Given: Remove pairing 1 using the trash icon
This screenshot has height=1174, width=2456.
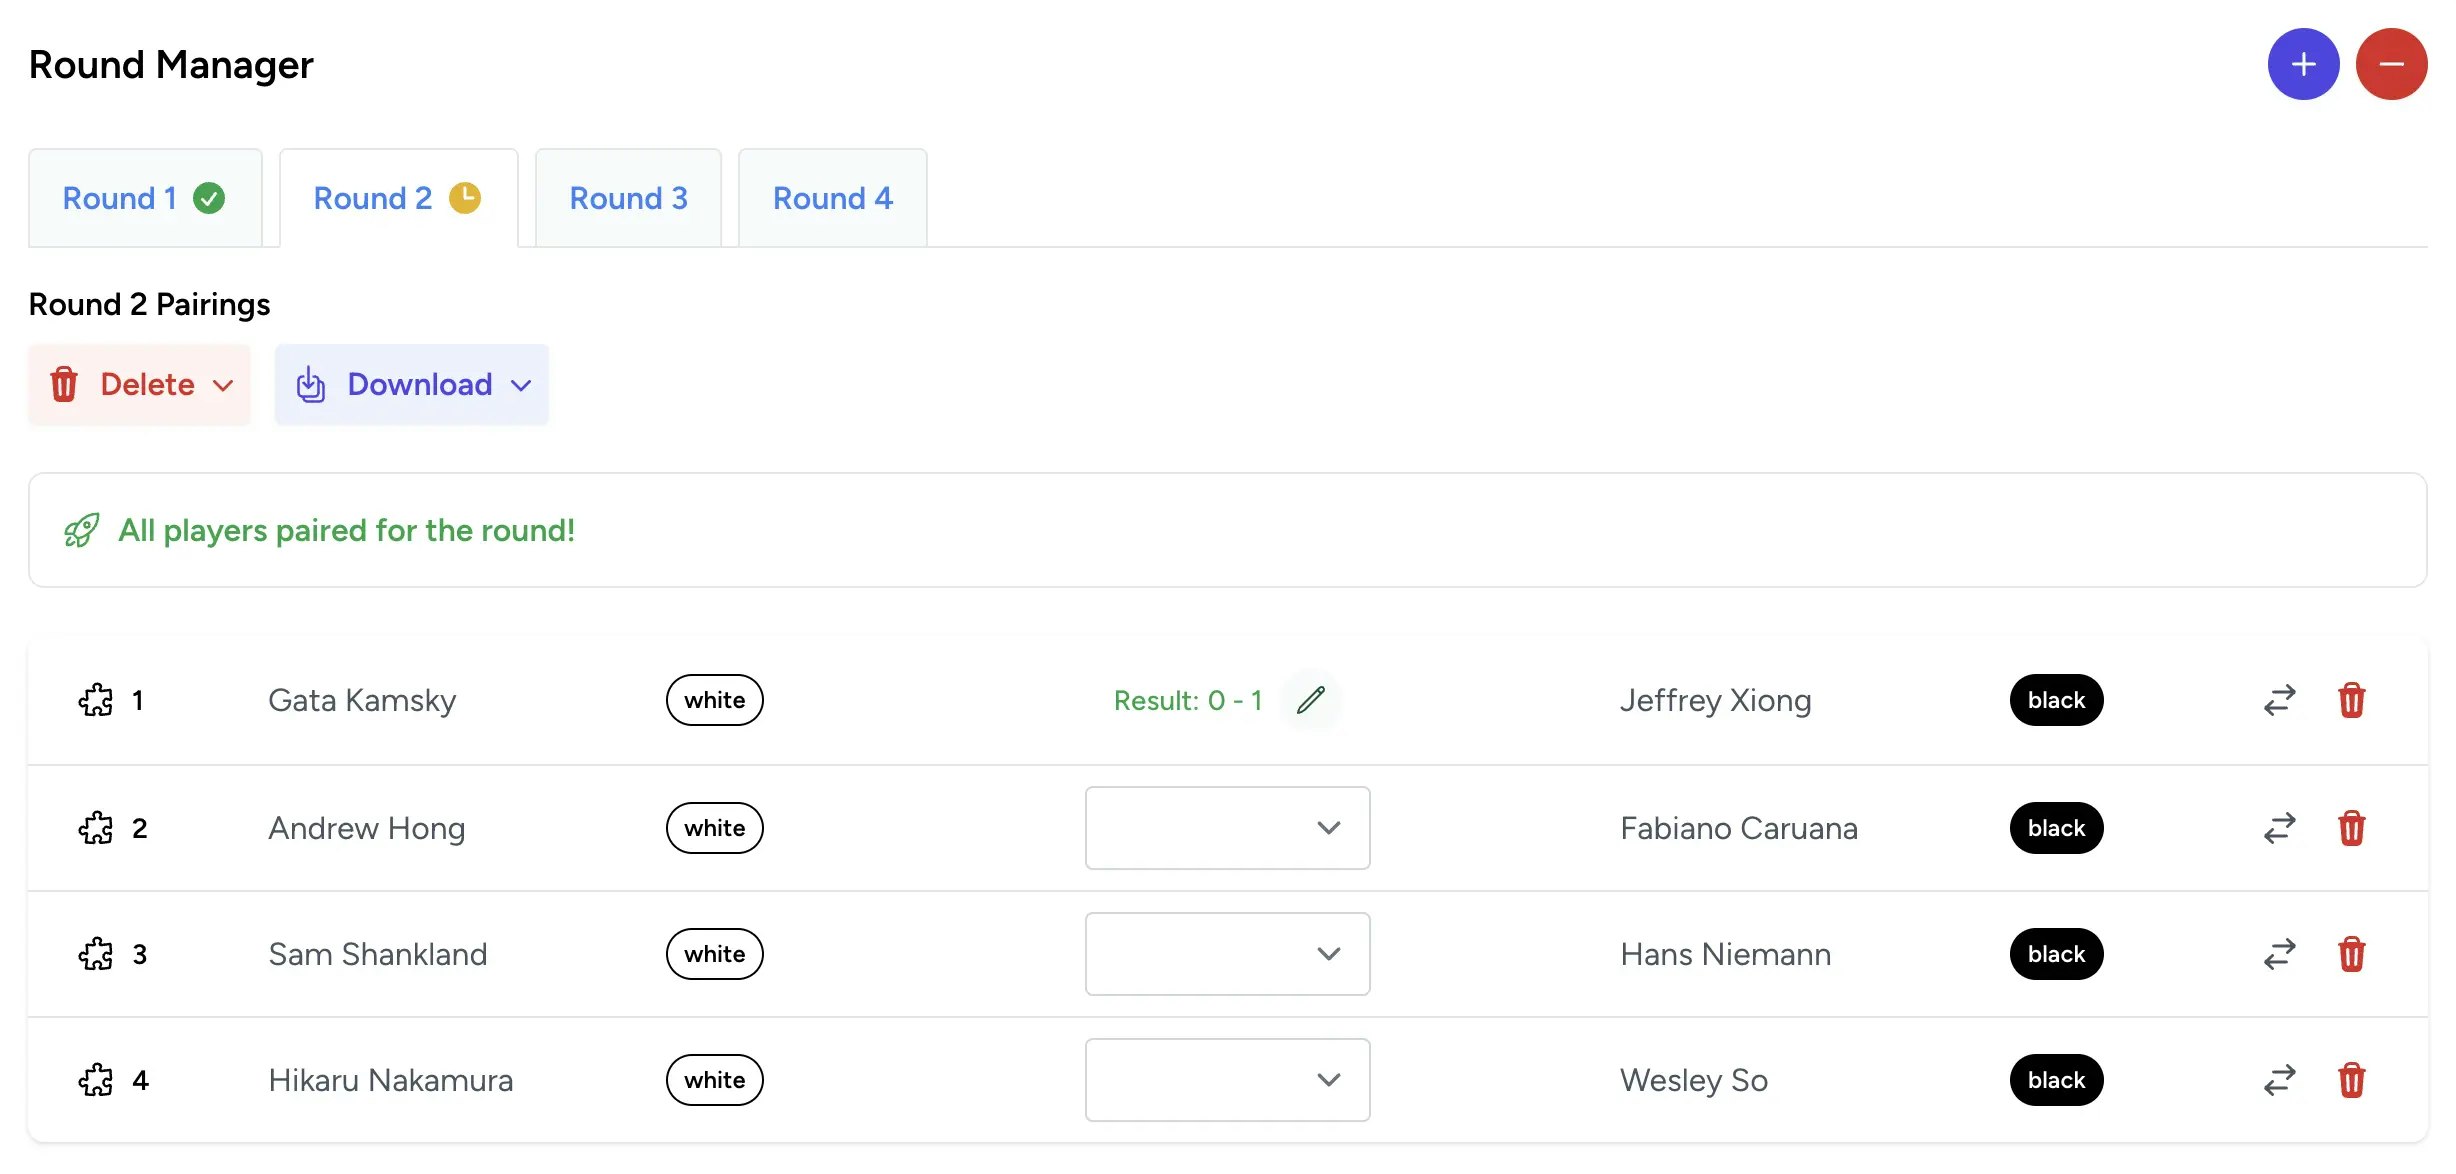Looking at the screenshot, I should (2351, 700).
